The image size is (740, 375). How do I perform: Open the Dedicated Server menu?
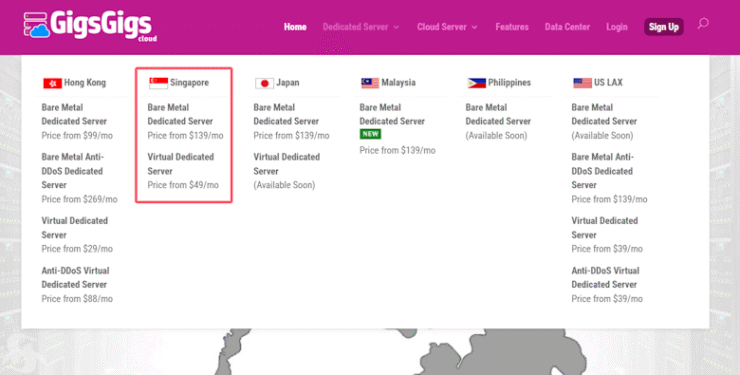355,27
